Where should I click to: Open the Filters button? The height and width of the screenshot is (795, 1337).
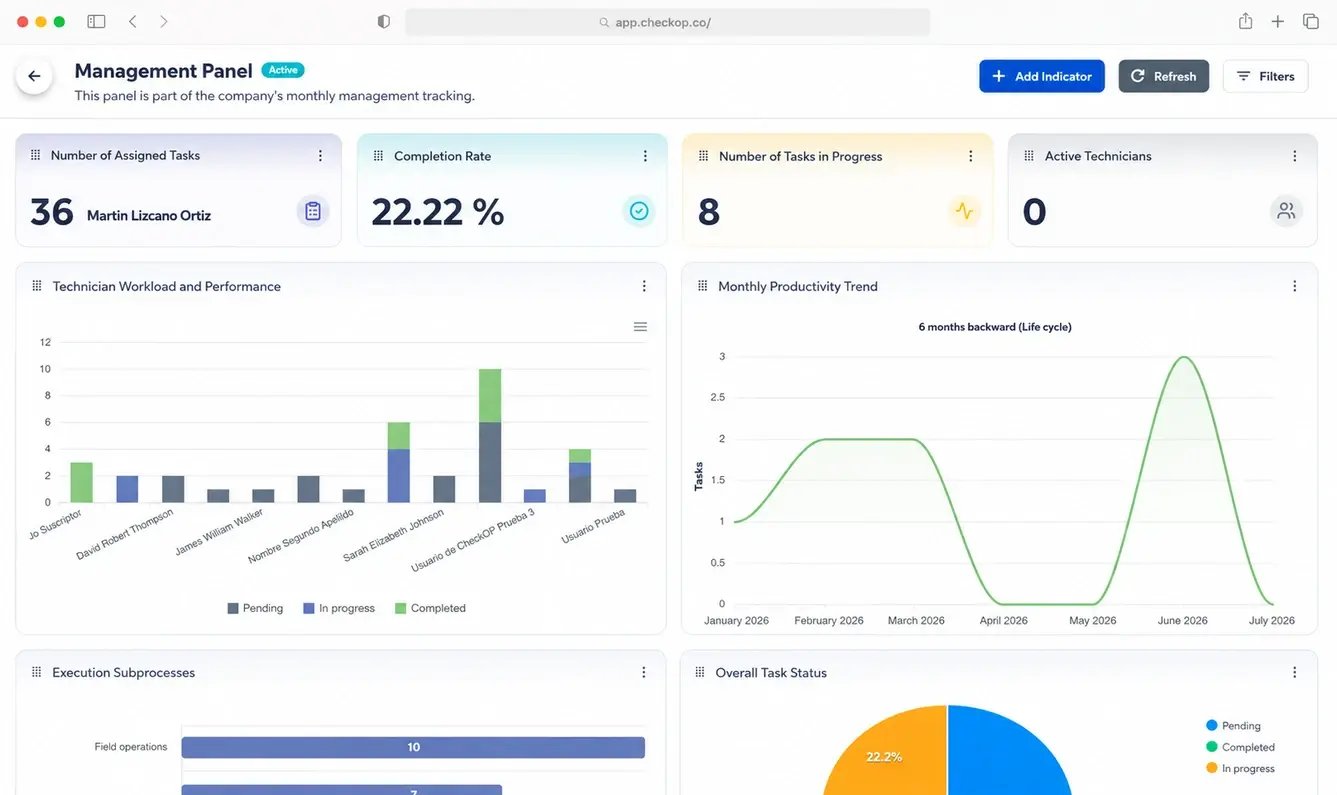click(x=1265, y=76)
